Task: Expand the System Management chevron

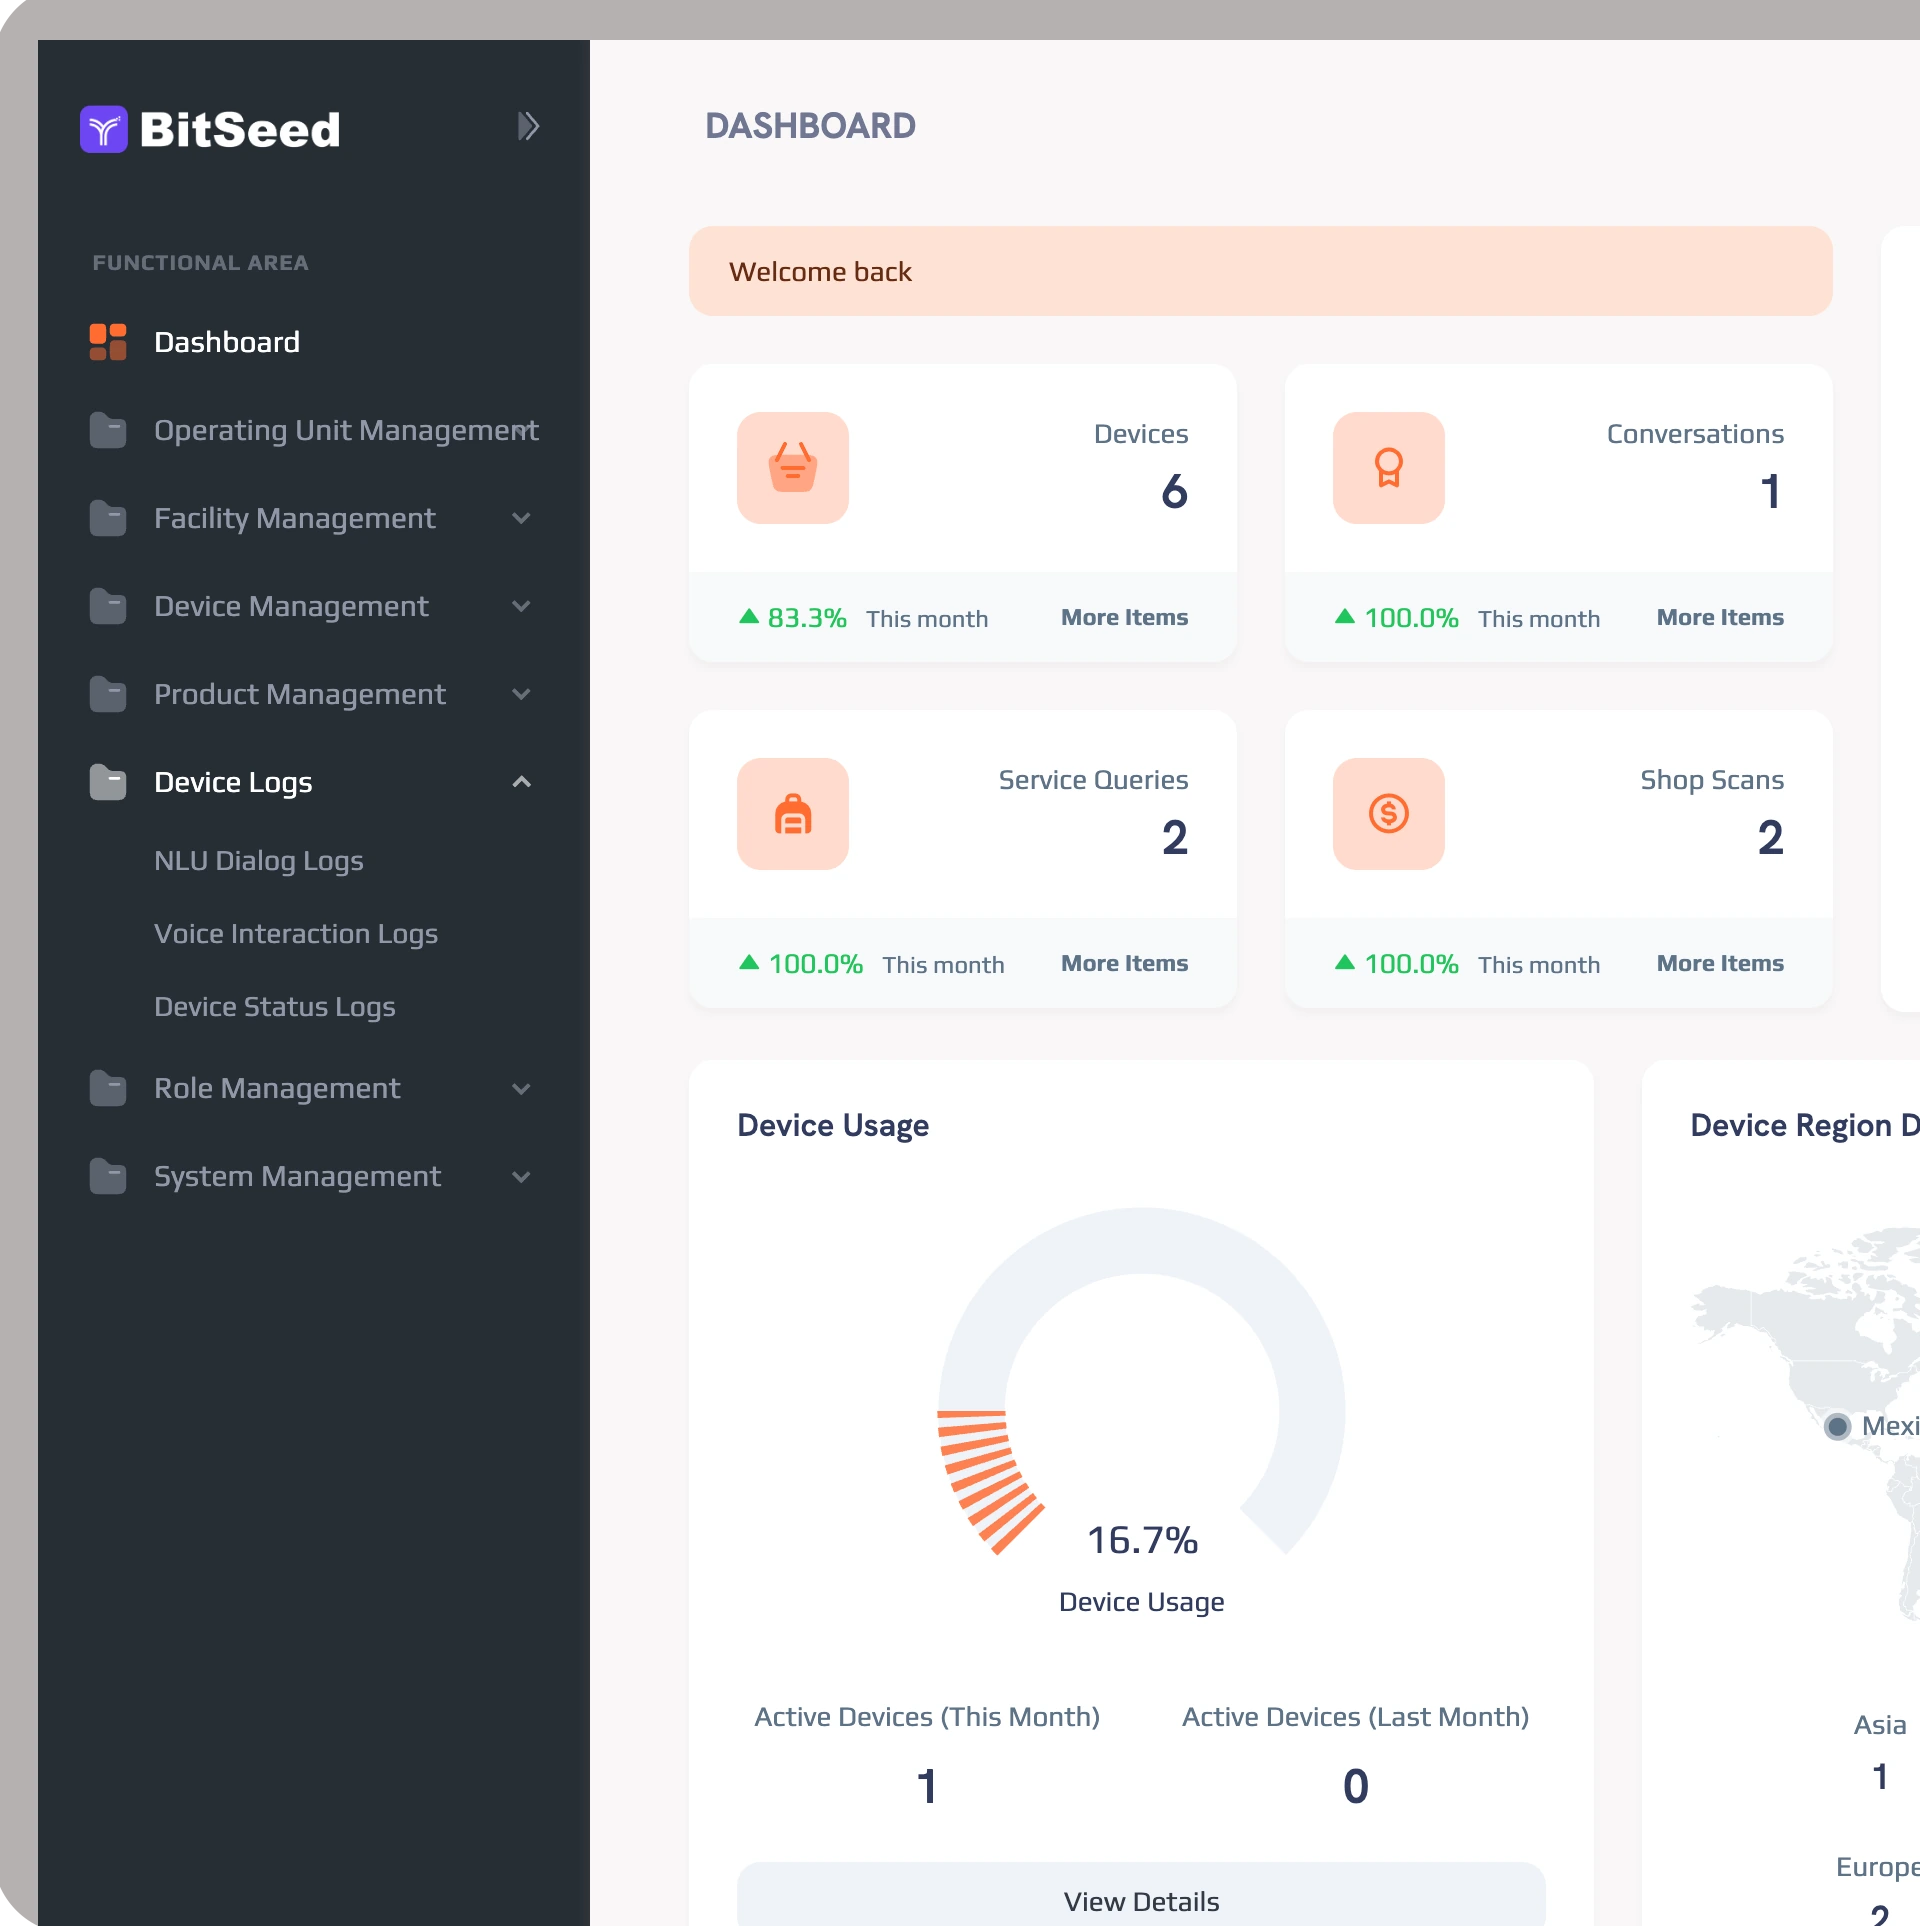Action: [x=521, y=1177]
